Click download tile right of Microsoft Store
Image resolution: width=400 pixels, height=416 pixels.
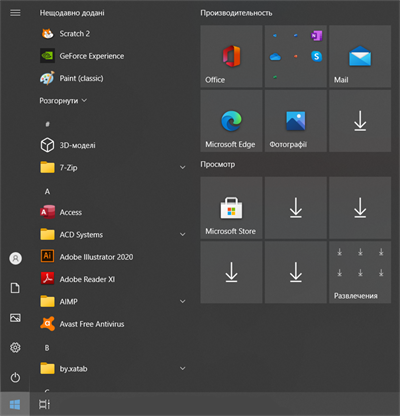[296, 208]
